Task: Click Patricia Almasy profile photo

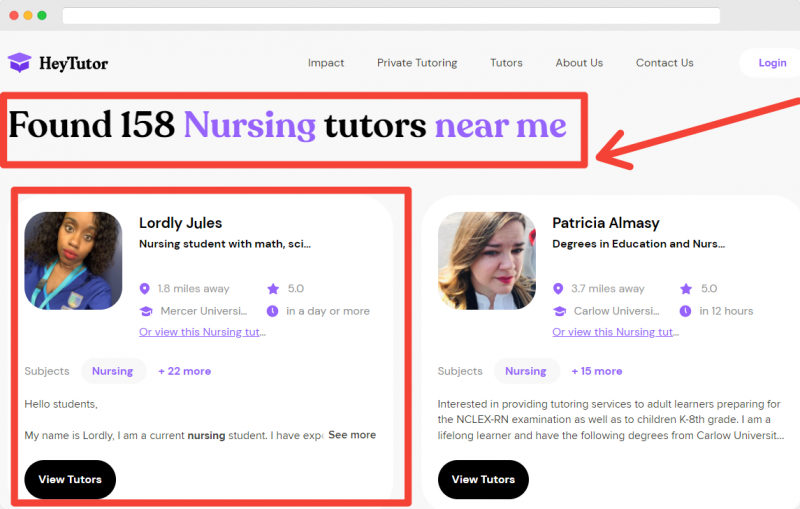Action: click(487, 261)
